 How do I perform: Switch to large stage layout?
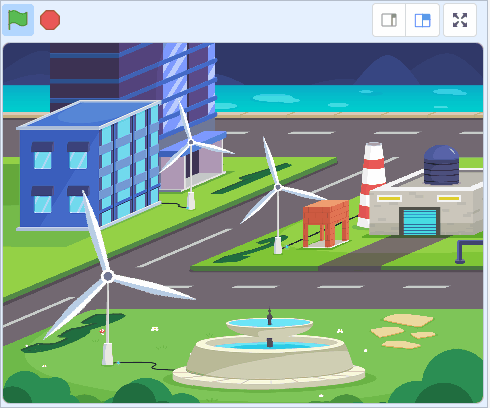click(x=422, y=20)
